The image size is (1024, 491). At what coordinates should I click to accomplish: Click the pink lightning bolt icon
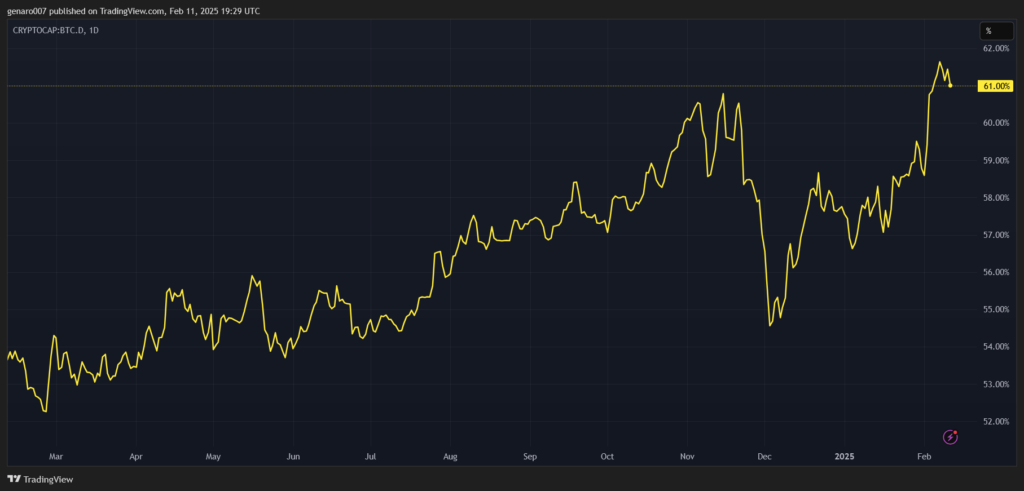951,437
